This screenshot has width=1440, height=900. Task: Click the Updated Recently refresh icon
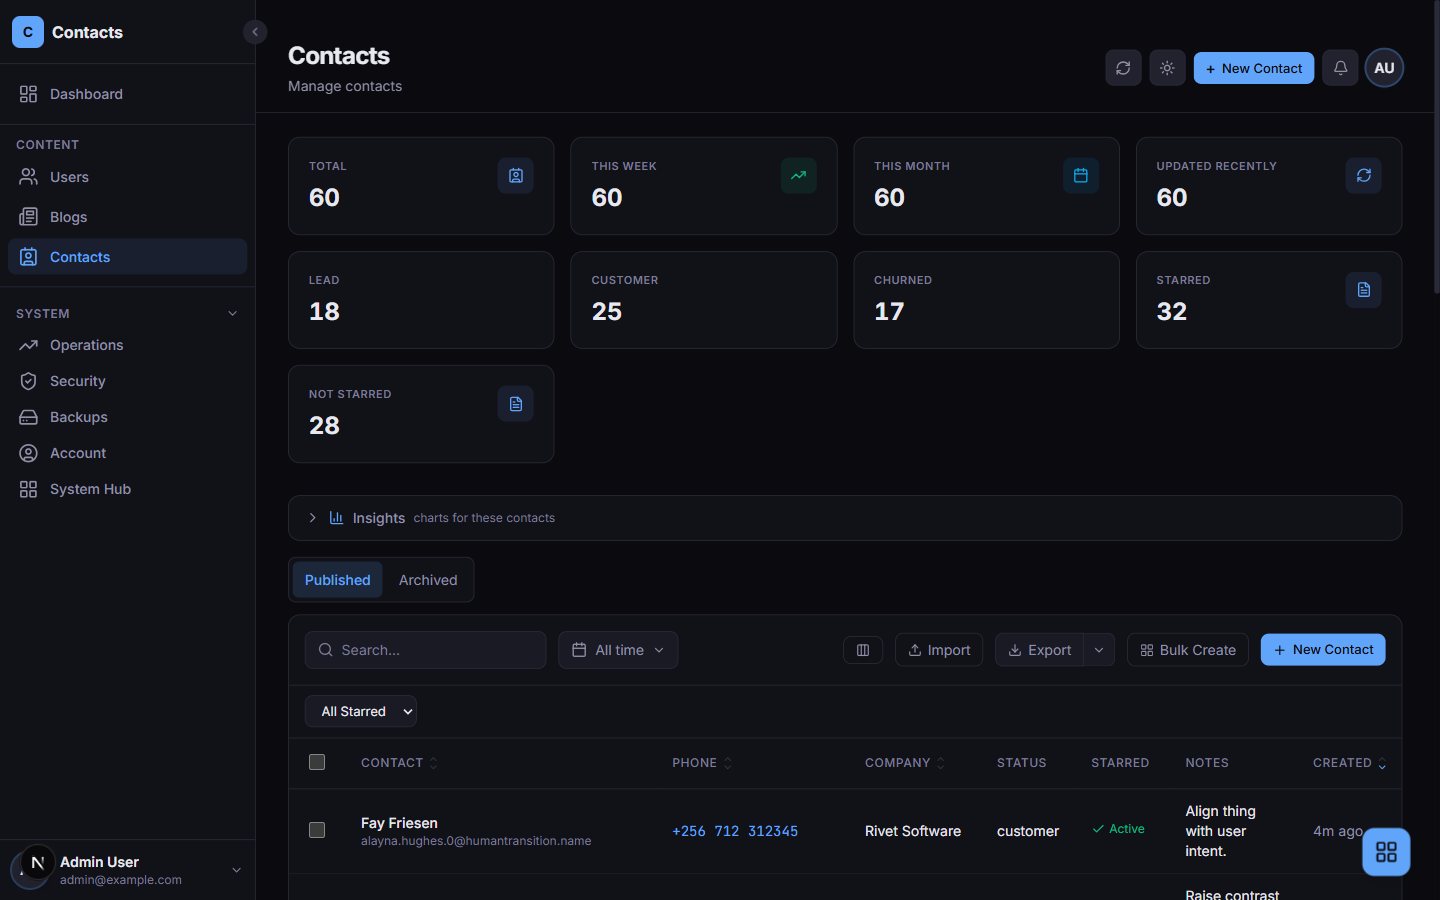[1364, 176]
